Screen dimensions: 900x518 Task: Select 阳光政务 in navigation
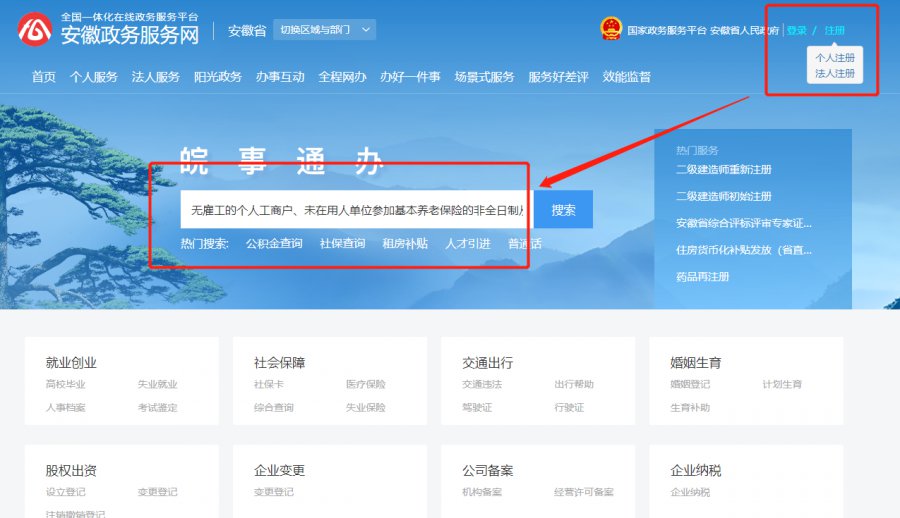[x=218, y=77]
